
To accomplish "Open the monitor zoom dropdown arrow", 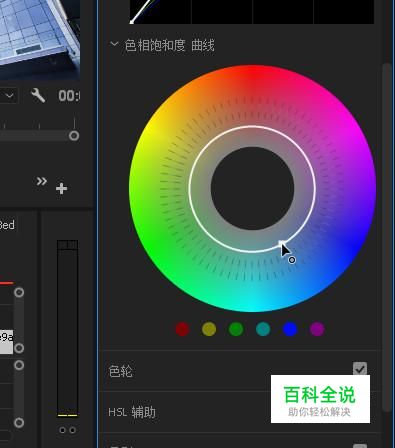I will pyautogui.click(x=9, y=96).
